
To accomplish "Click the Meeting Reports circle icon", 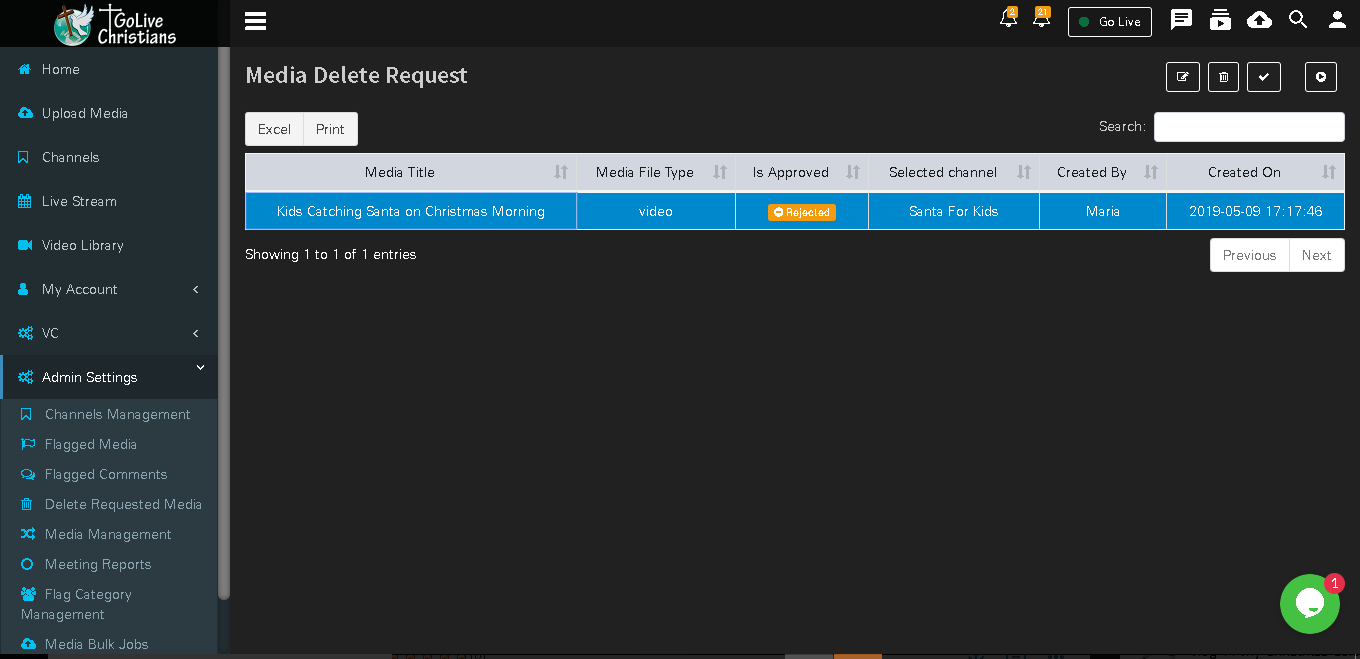I will (x=27, y=564).
